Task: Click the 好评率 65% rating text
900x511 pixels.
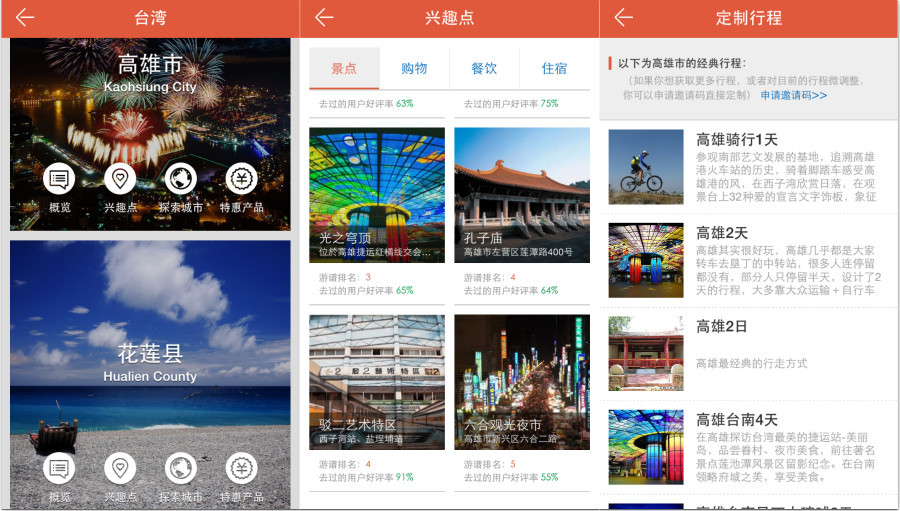Action: (366, 291)
